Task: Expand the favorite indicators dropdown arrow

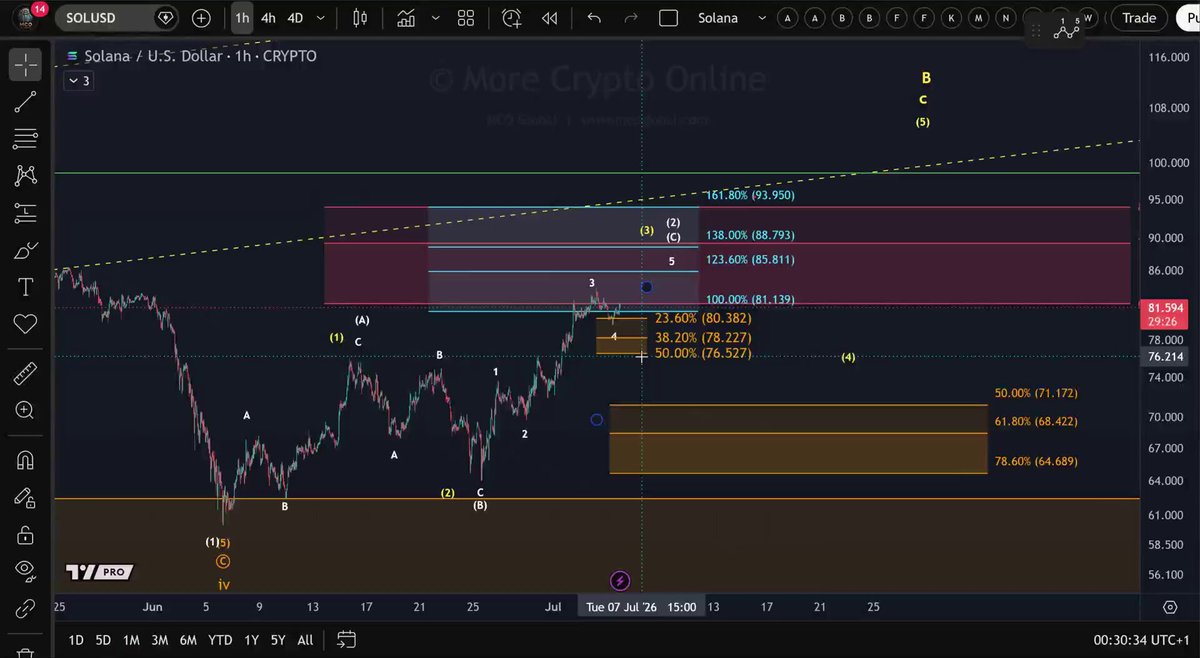Action: (435, 18)
